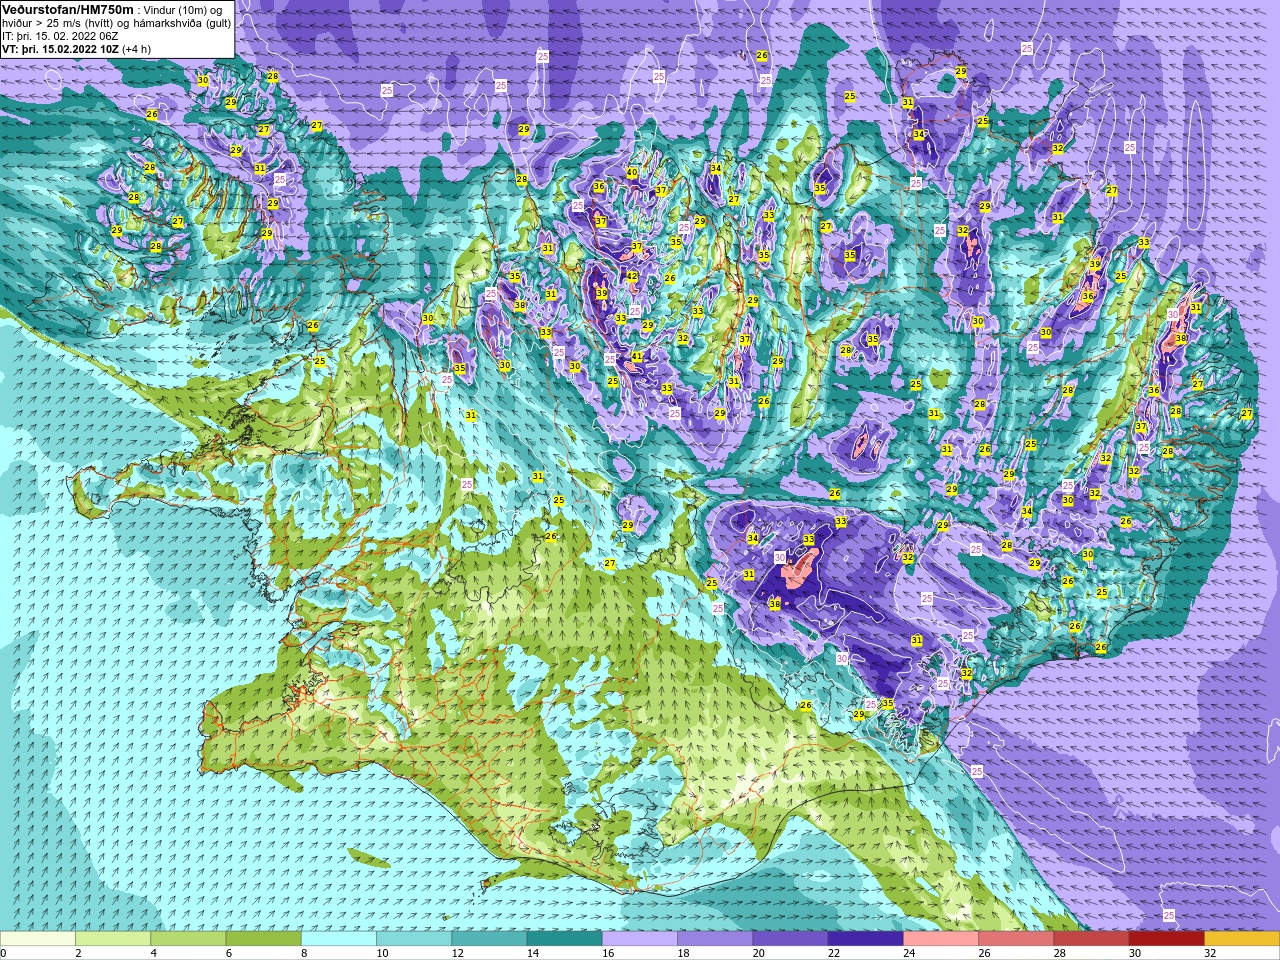Select the '12' tick label on color scale
This screenshot has width=1280, height=960.
click(x=457, y=953)
